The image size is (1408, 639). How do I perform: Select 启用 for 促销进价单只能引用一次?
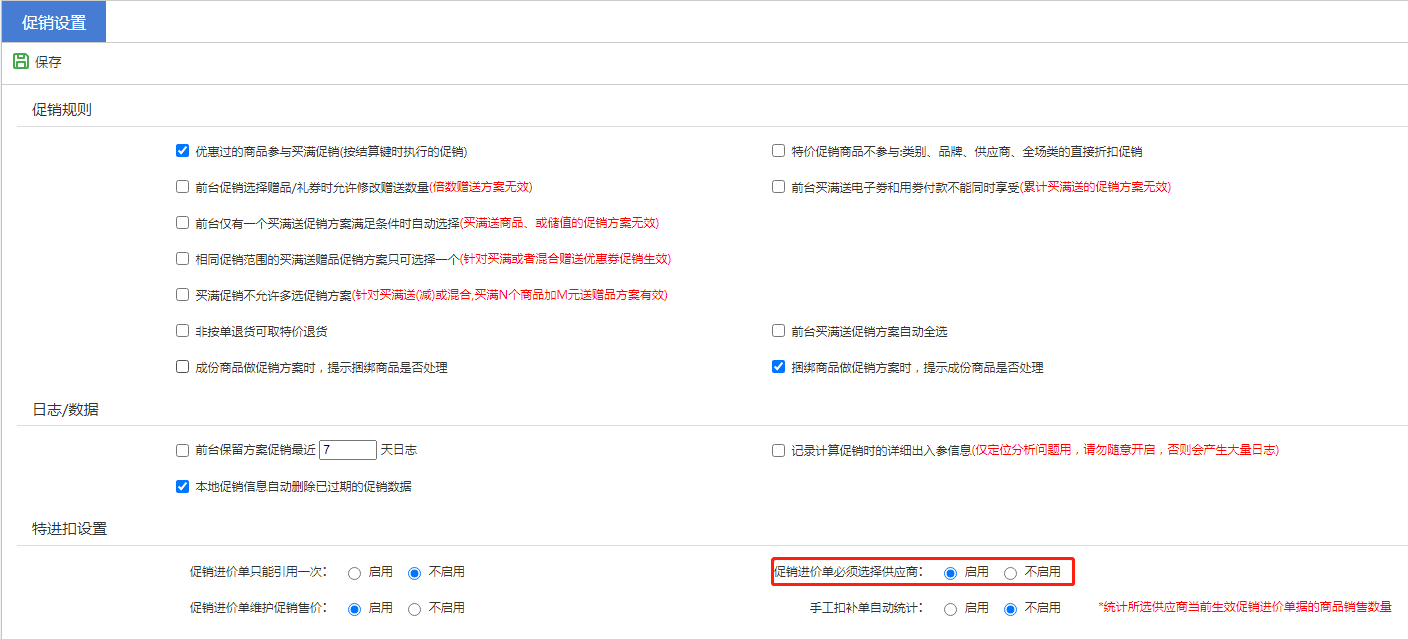[354, 573]
